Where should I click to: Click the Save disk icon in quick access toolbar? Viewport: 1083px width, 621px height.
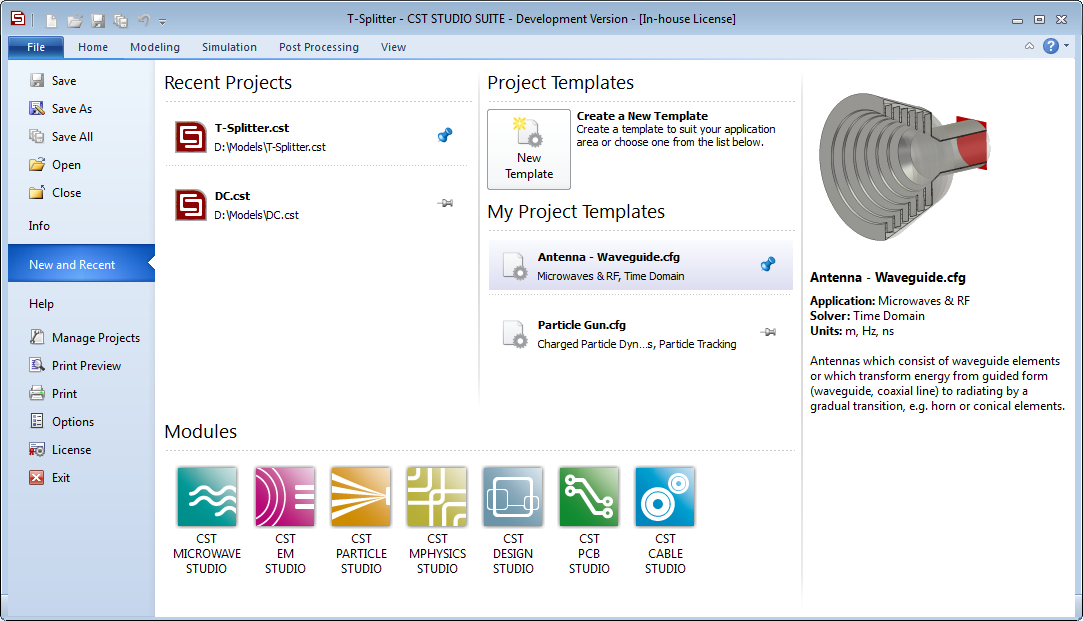[x=98, y=21]
